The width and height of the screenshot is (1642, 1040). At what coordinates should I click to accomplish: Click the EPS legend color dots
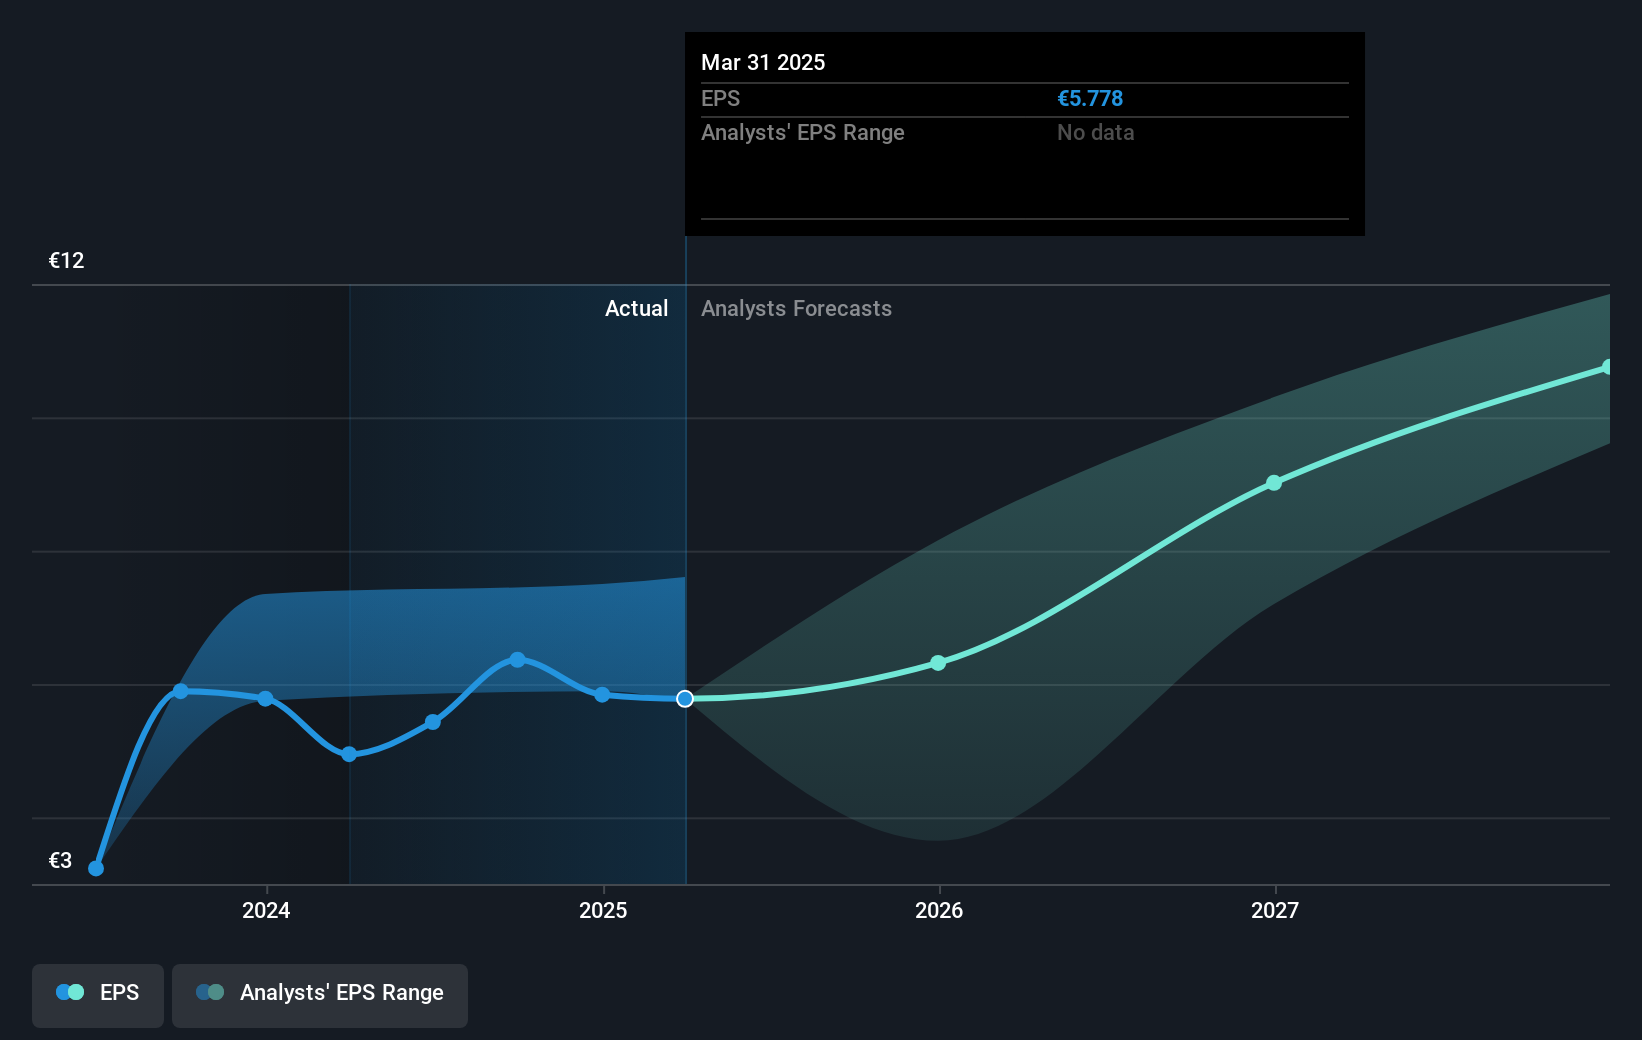click(70, 992)
